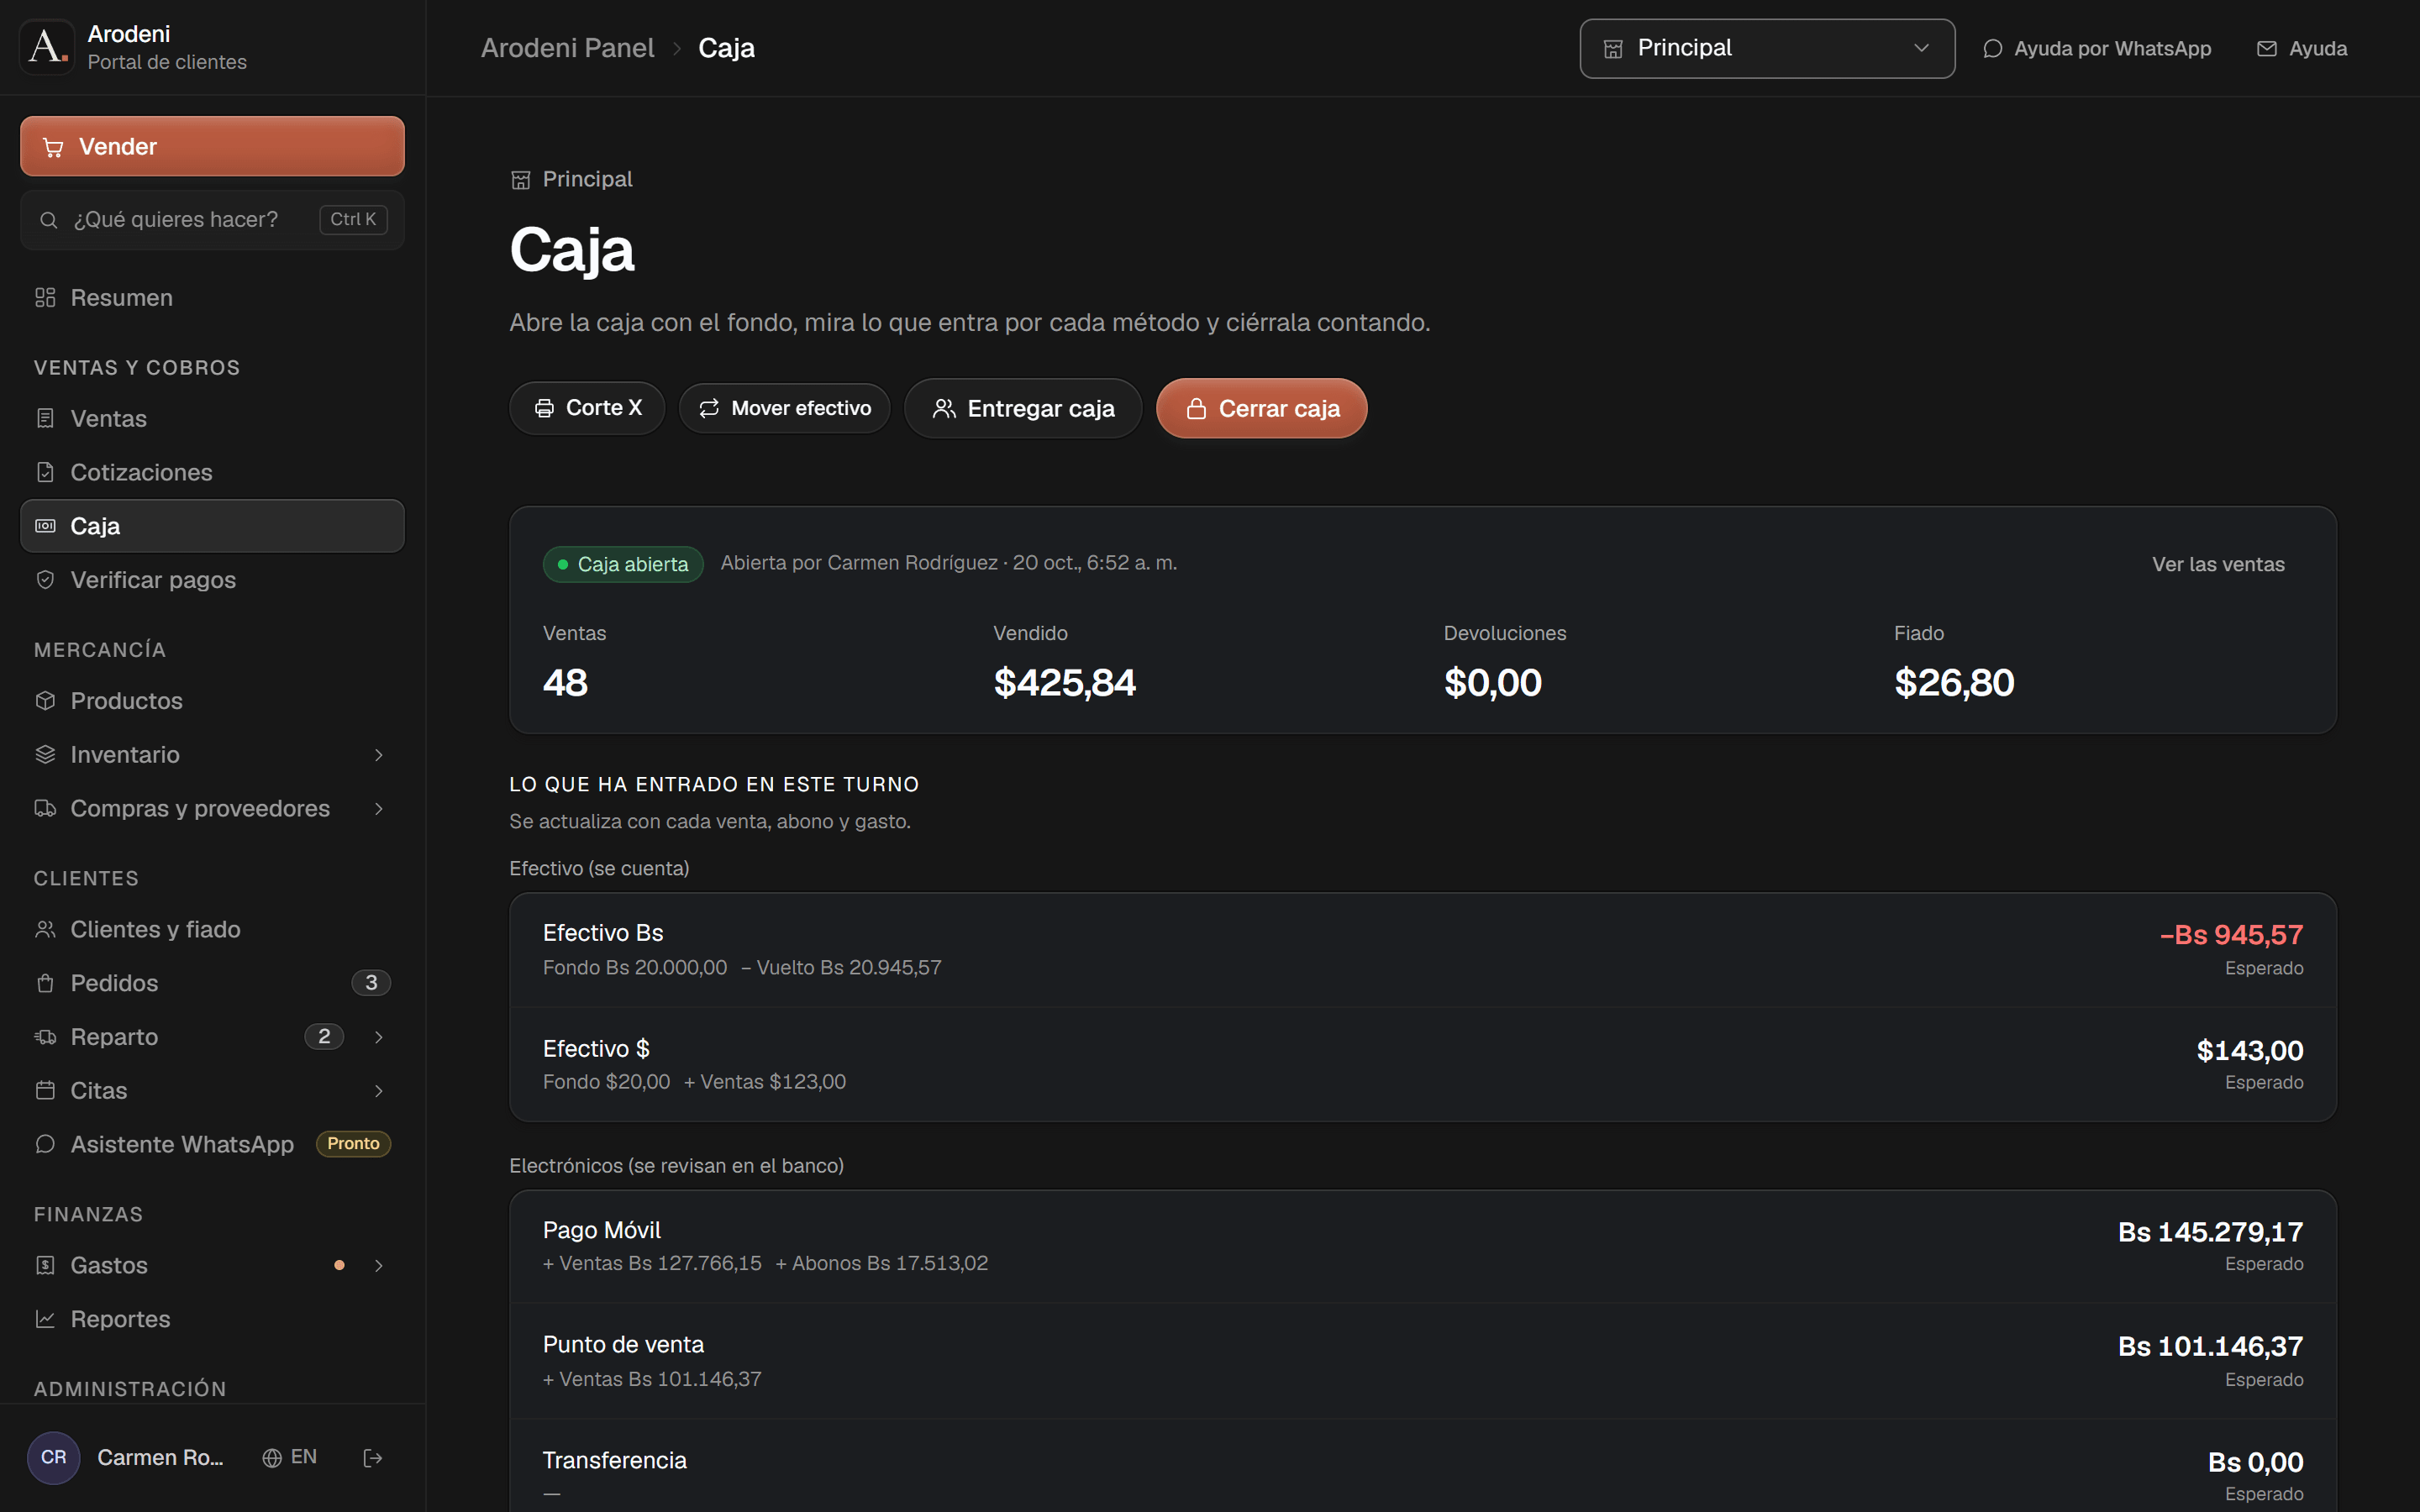Viewport: 2420px width, 1512px height.
Task: Click the Inventario layers icon
Action: [x=45, y=755]
